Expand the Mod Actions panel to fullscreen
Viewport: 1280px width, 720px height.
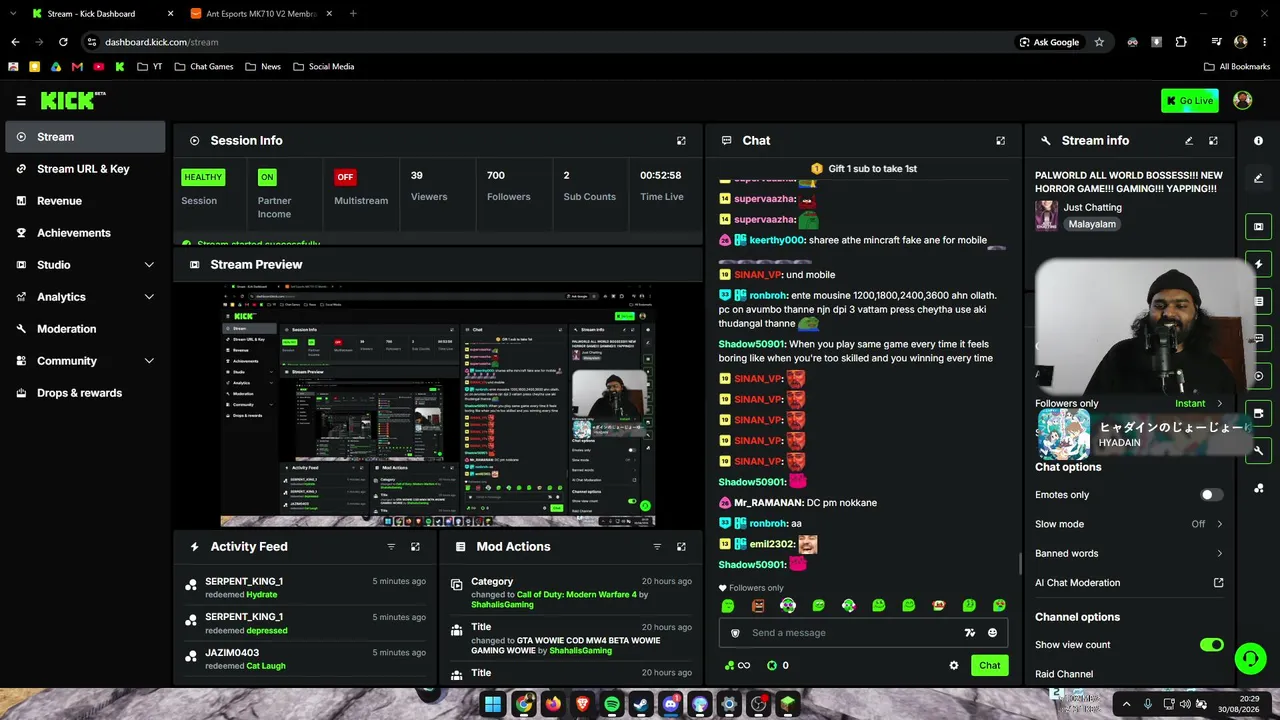point(681,547)
